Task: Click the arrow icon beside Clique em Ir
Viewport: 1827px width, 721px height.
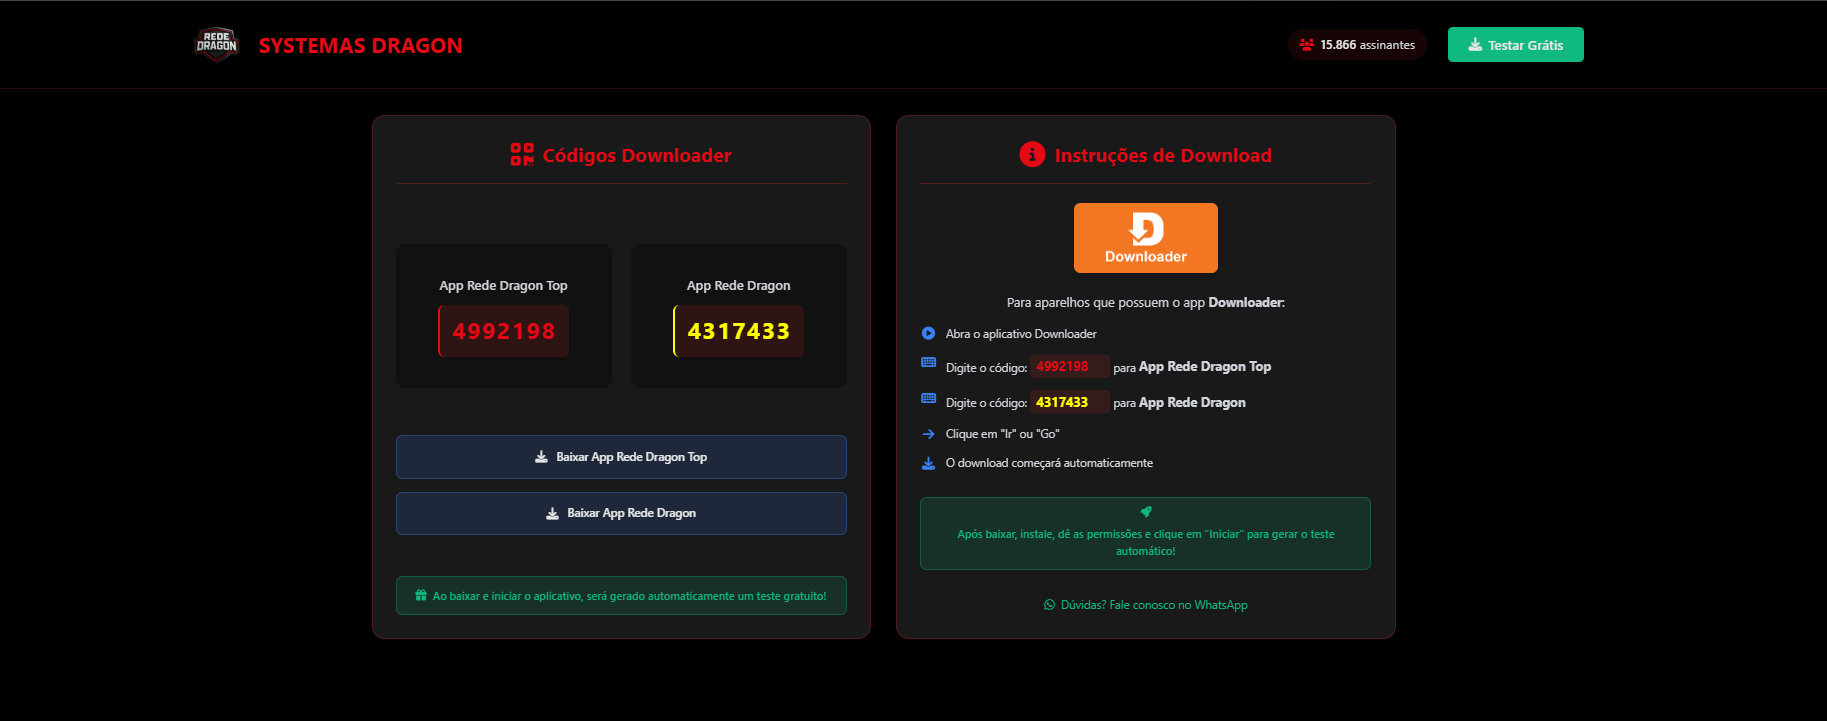Action: pyautogui.click(x=928, y=434)
